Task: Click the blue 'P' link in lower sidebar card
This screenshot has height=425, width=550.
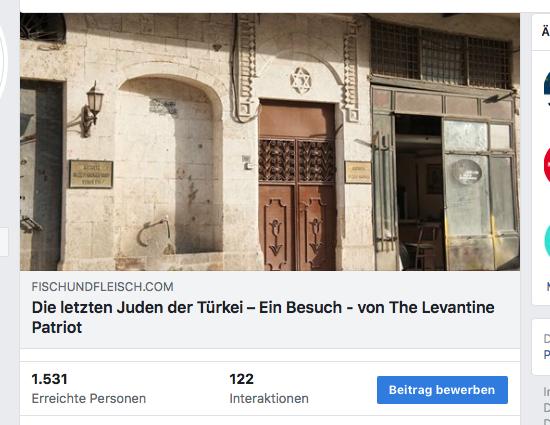Action: (547, 355)
